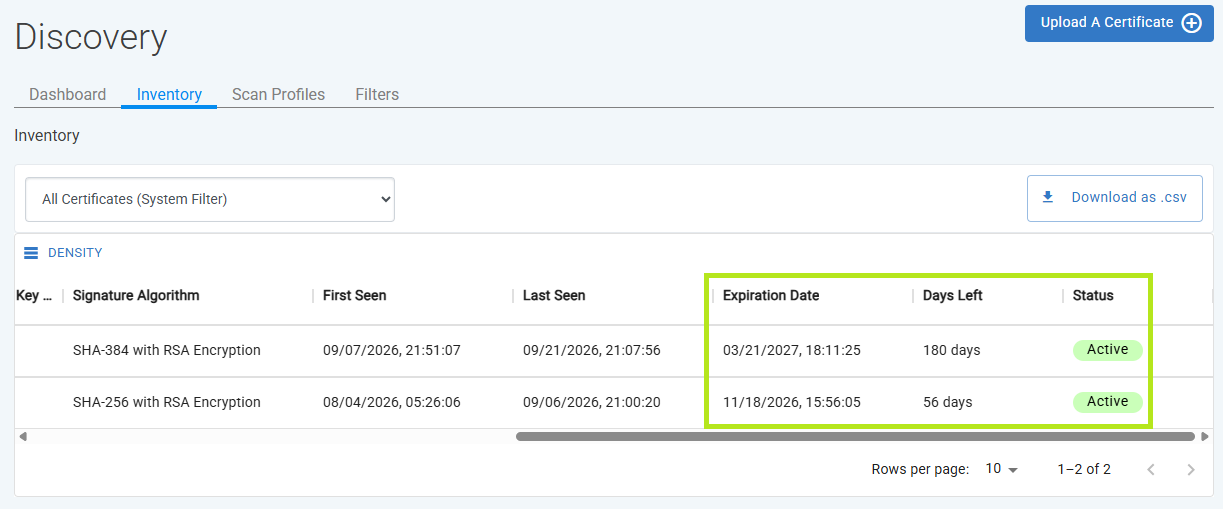Click expiration date 03/21/2027, 18:11:25
1223x509 pixels.
click(x=792, y=351)
